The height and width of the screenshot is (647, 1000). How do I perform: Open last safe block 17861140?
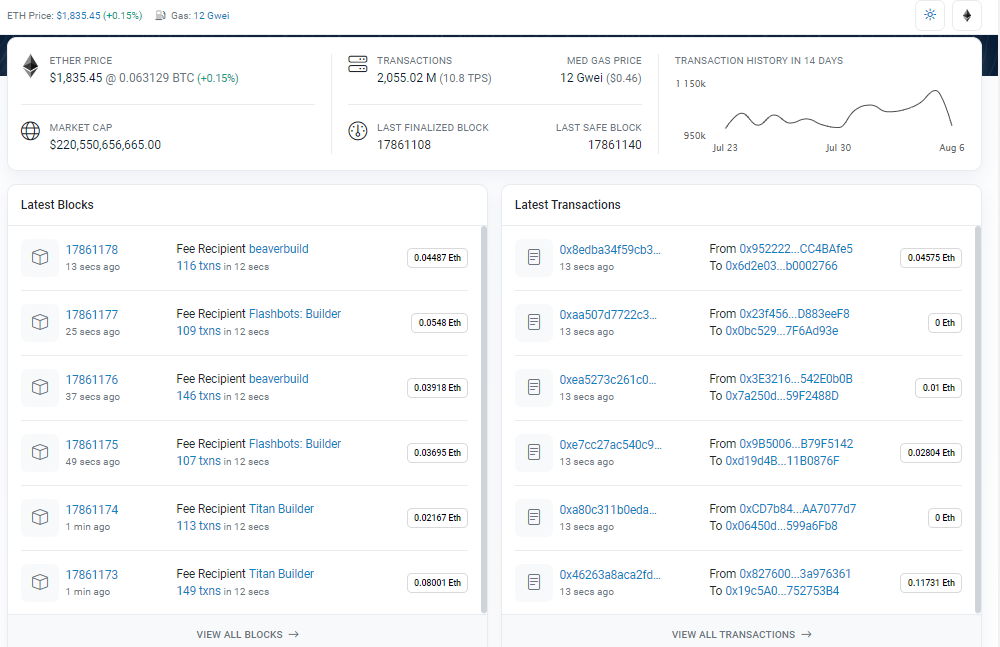point(615,145)
